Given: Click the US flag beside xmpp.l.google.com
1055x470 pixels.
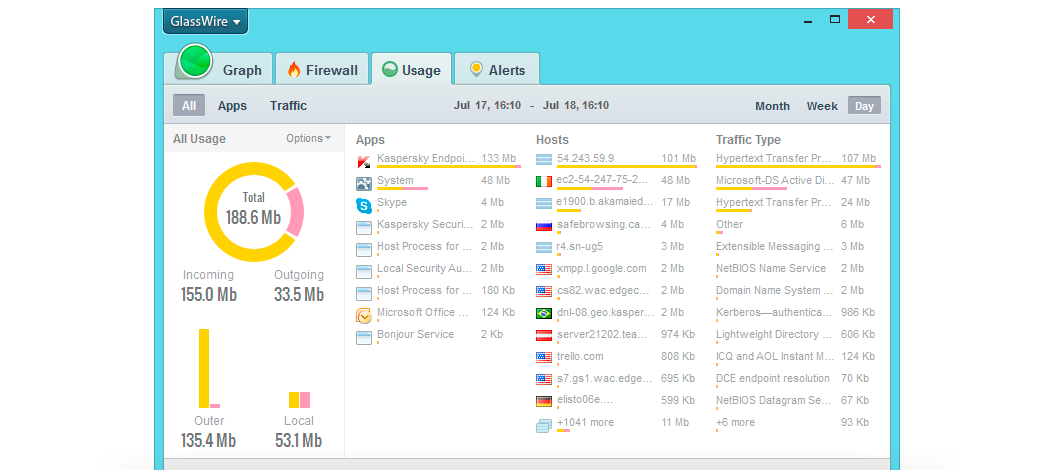Looking at the screenshot, I should (x=544, y=270).
